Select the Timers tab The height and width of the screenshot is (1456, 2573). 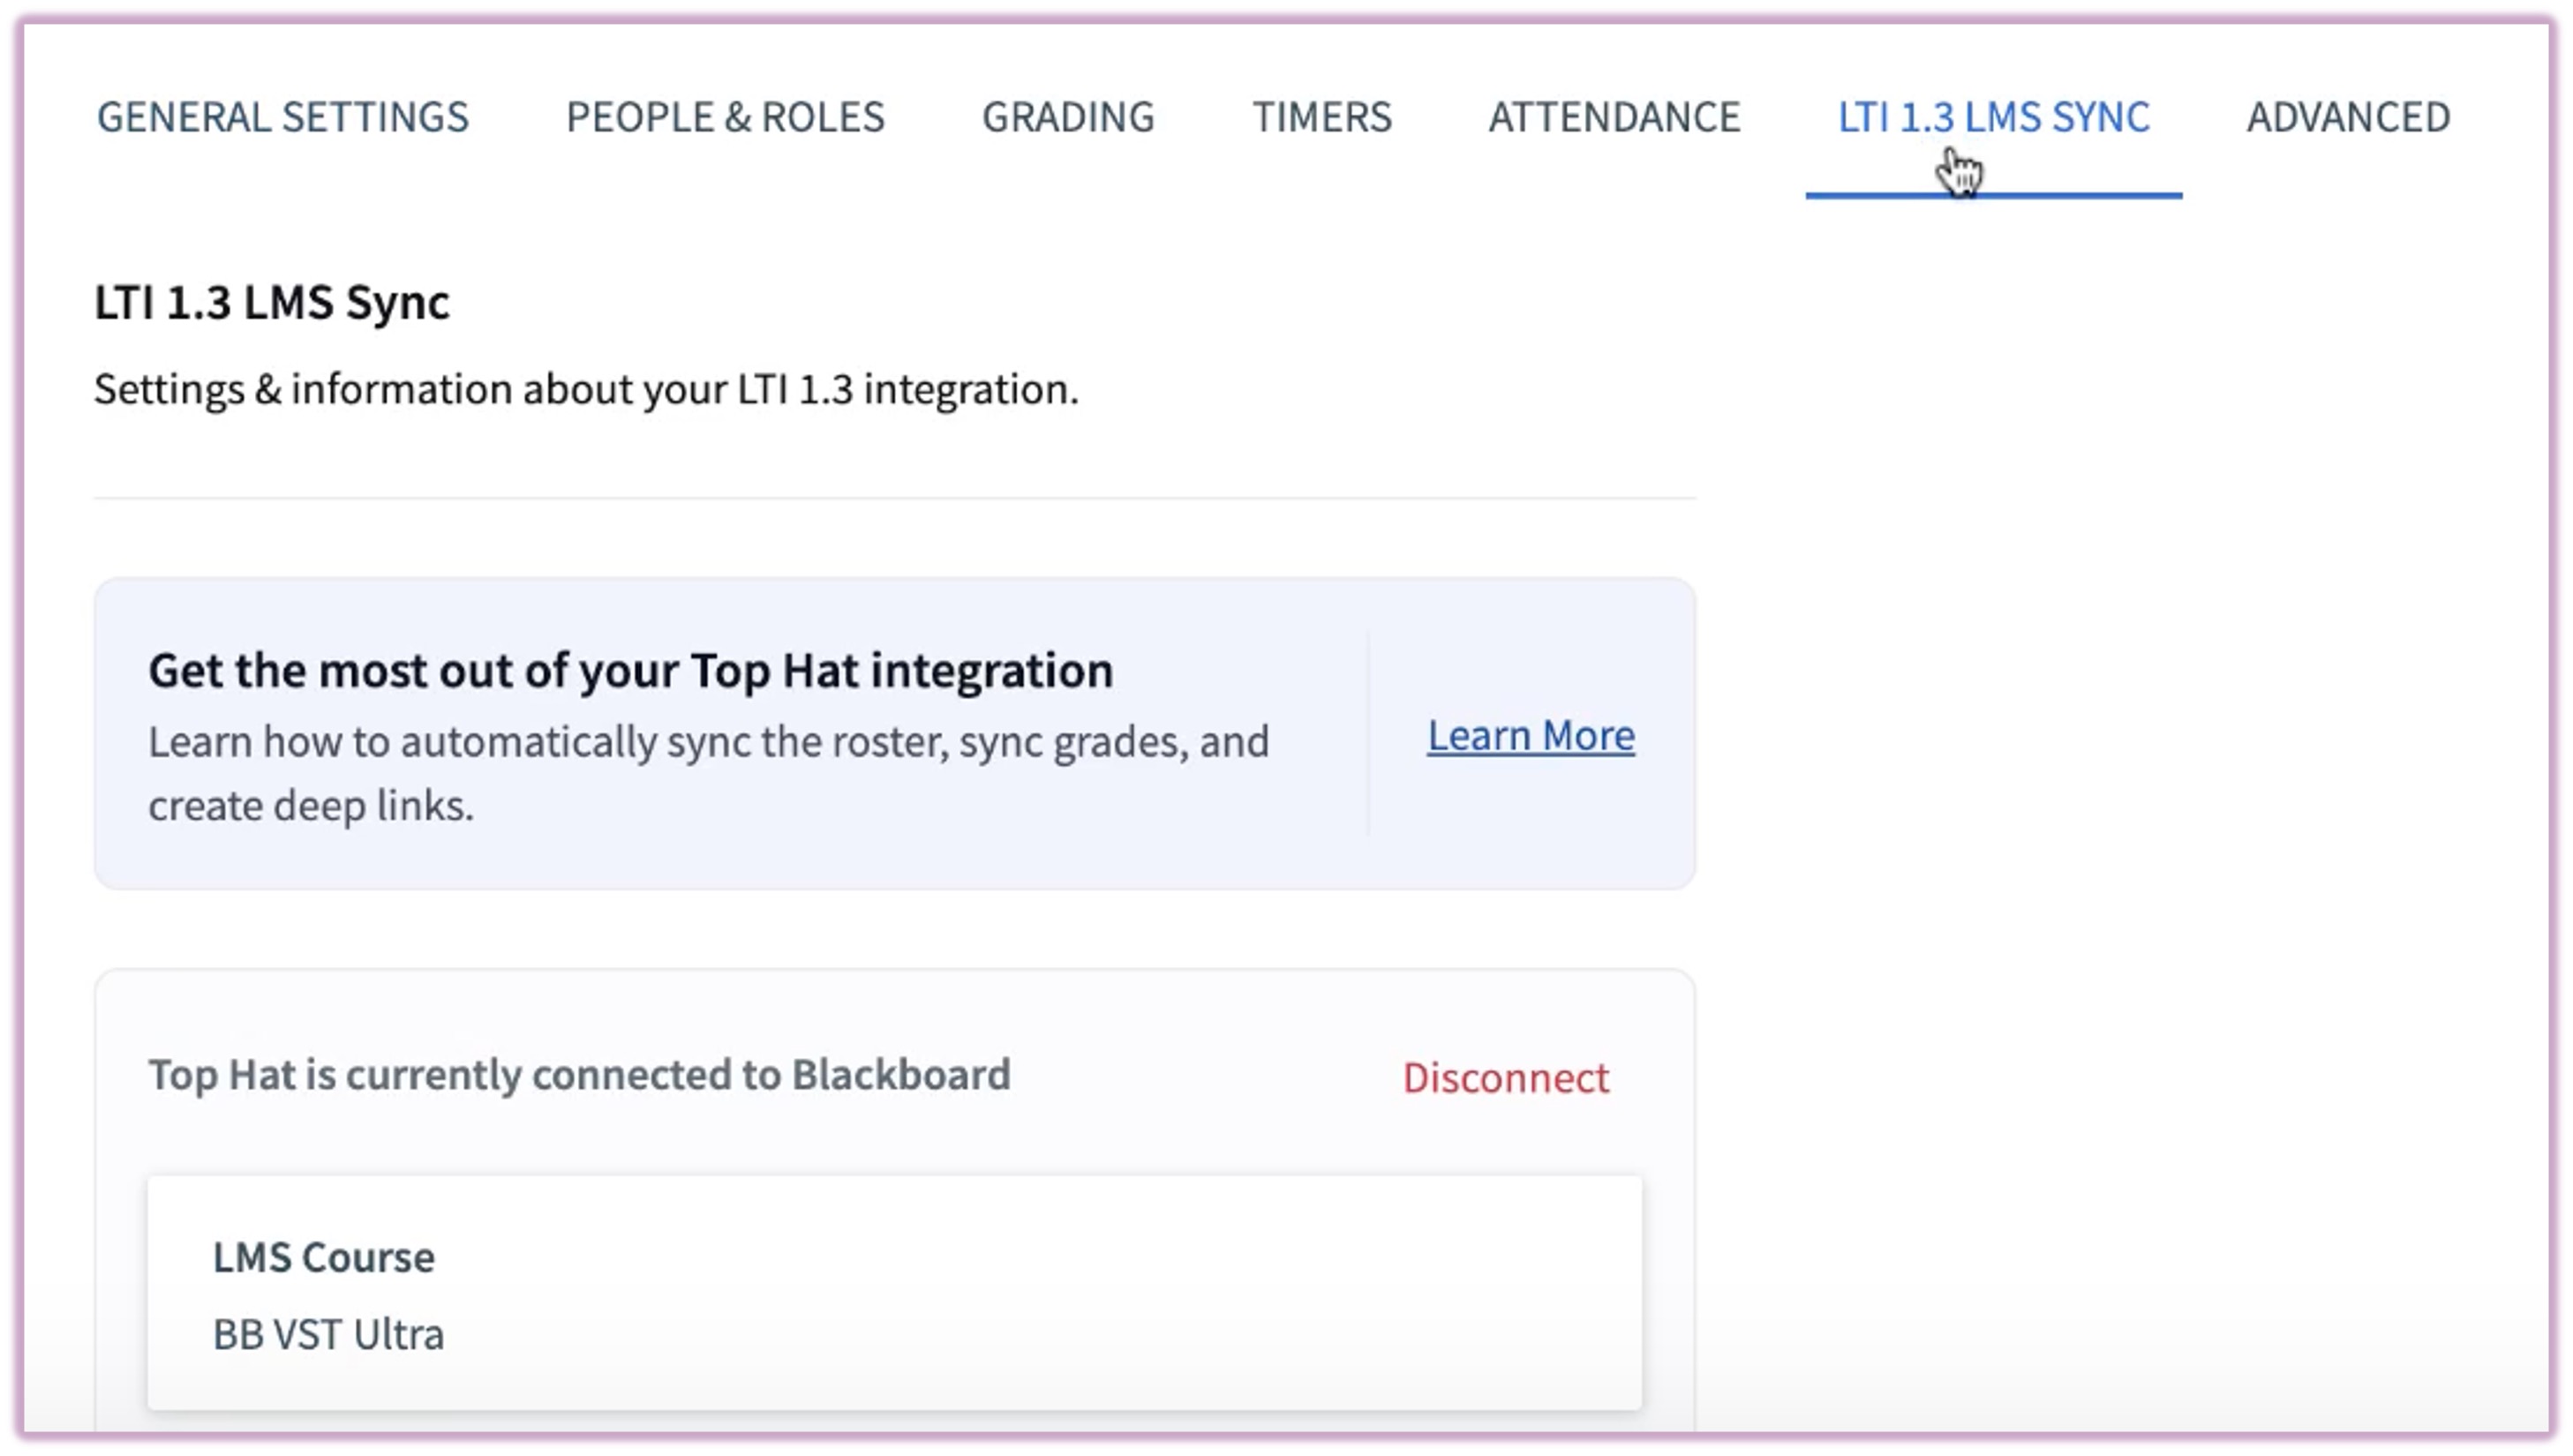tap(1321, 117)
